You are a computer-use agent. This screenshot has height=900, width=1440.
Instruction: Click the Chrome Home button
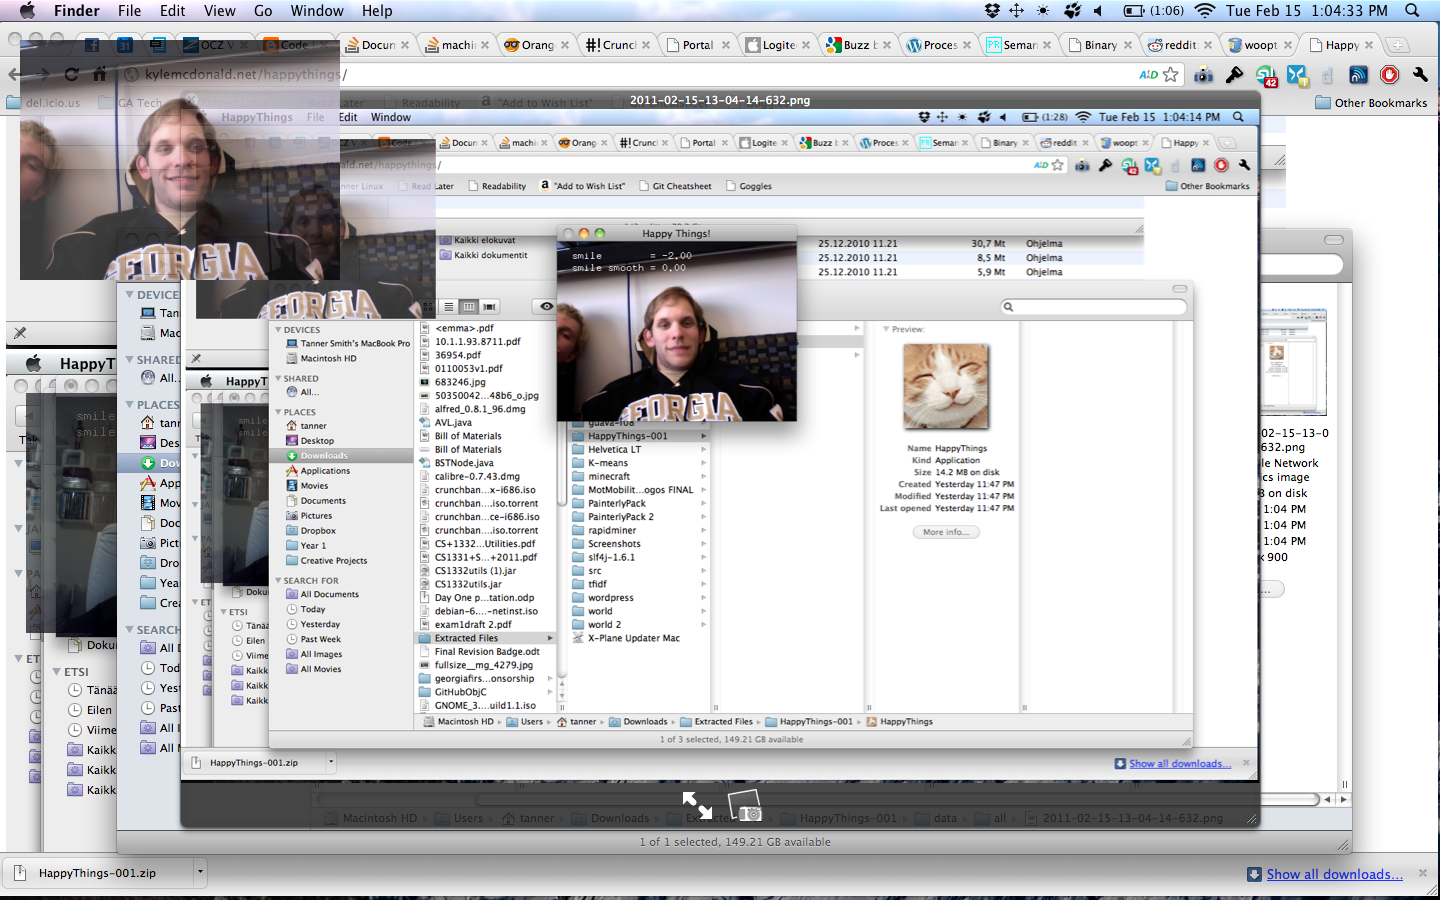click(100, 75)
